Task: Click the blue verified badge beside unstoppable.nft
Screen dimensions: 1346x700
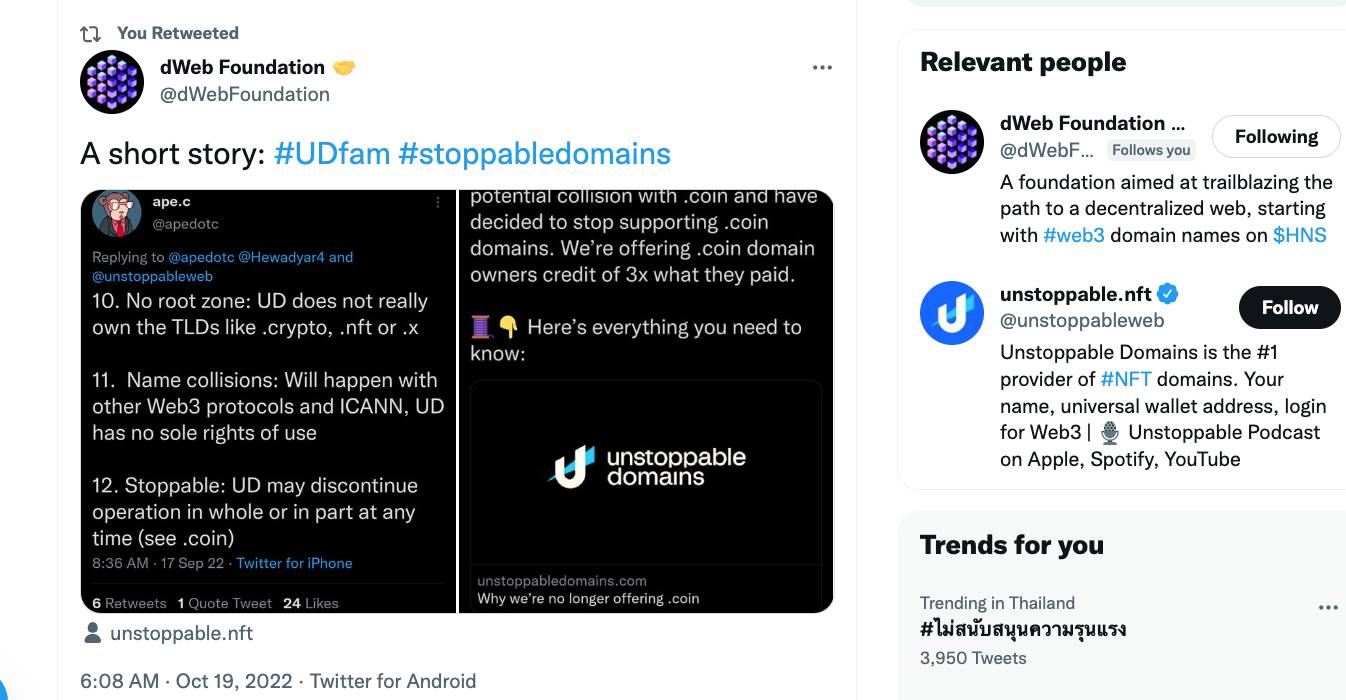Action: click(x=1168, y=294)
